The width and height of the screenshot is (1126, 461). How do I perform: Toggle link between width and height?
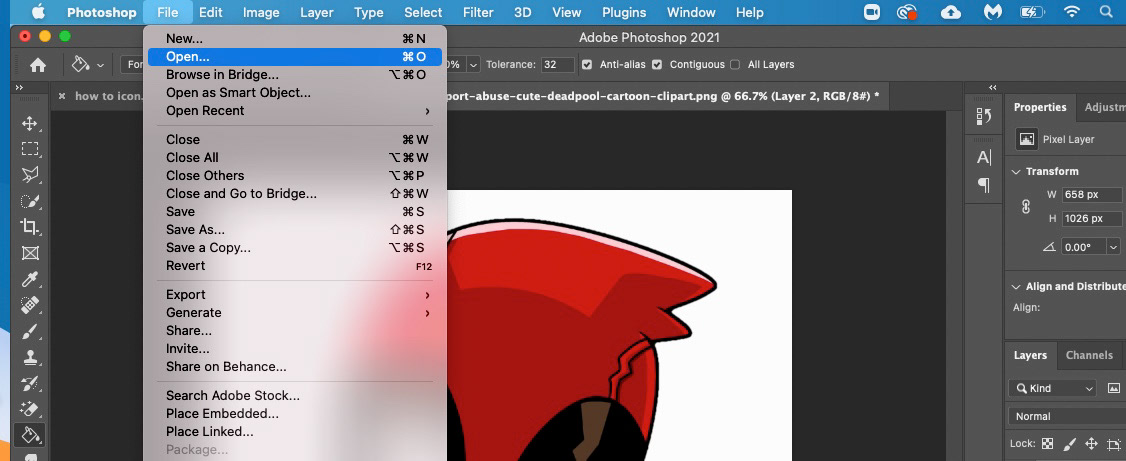pos(1026,207)
